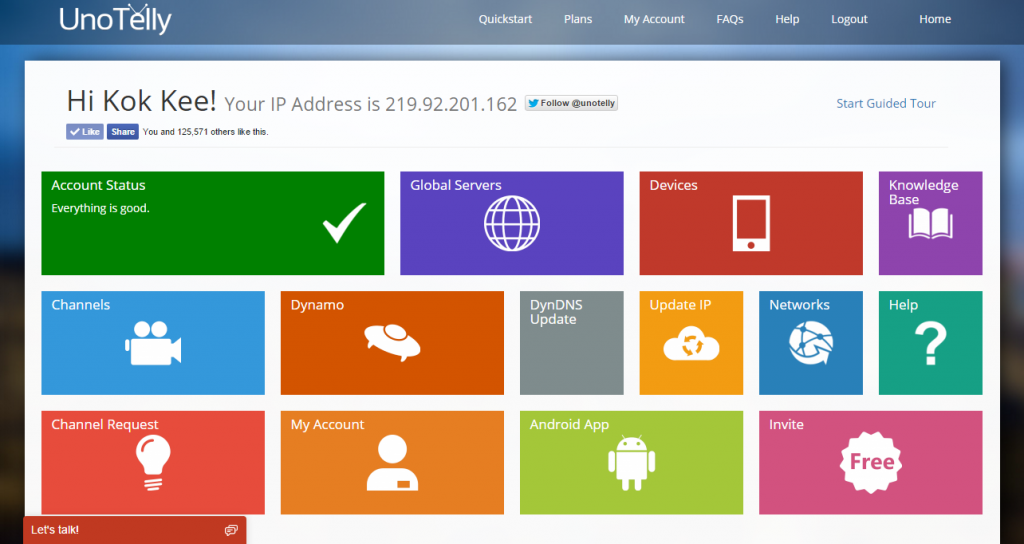Click the IP address 219.92.201.162 text
The width and height of the screenshot is (1024, 544).
451,104
